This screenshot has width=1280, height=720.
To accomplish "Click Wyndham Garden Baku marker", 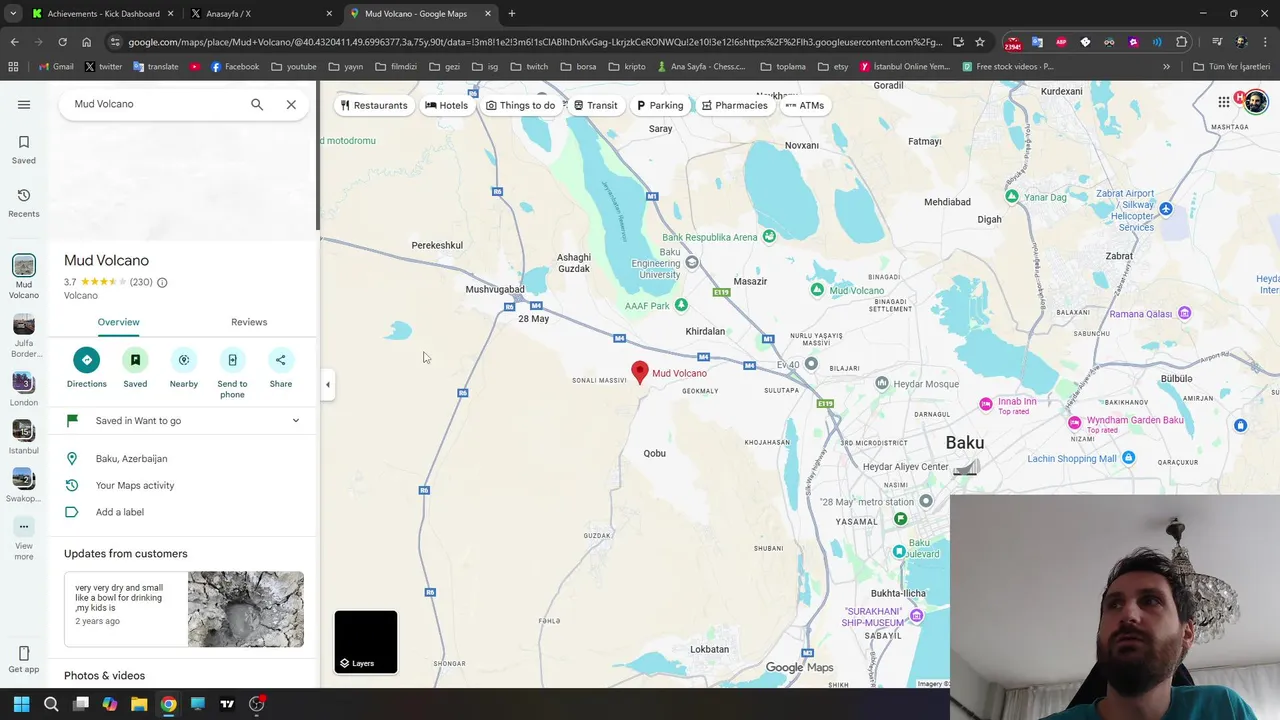I will [1074, 422].
